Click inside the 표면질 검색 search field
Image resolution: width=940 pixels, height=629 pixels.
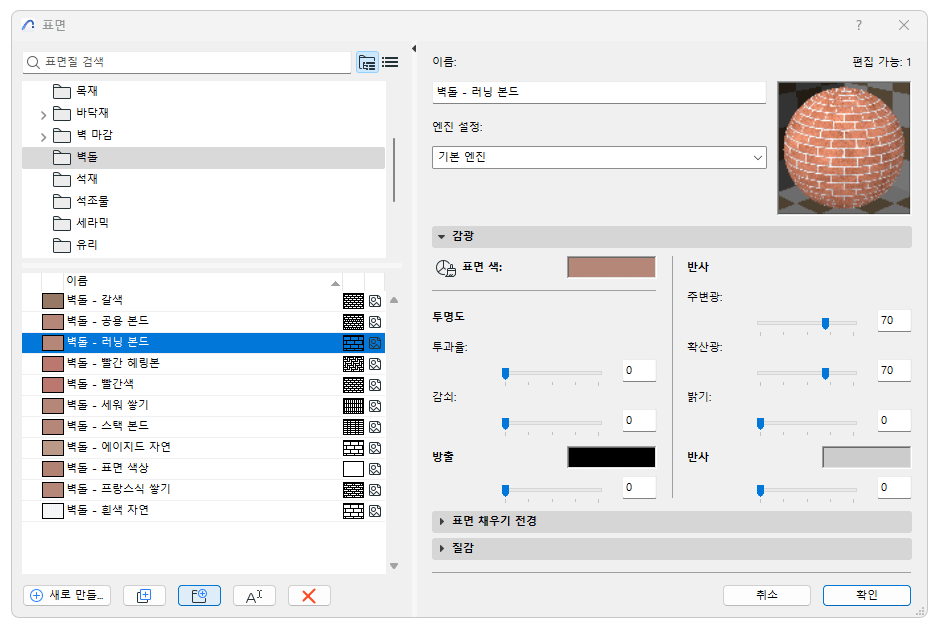tap(180, 61)
